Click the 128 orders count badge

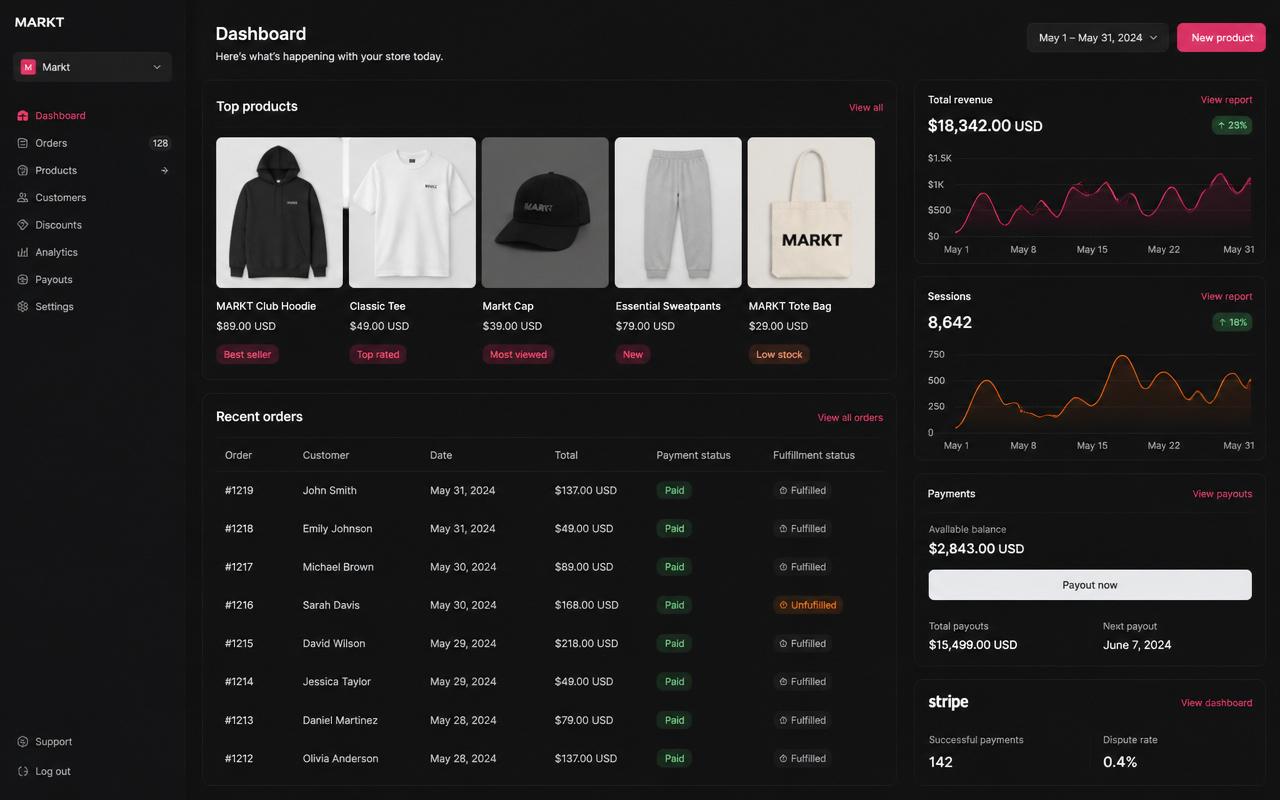click(x=160, y=143)
